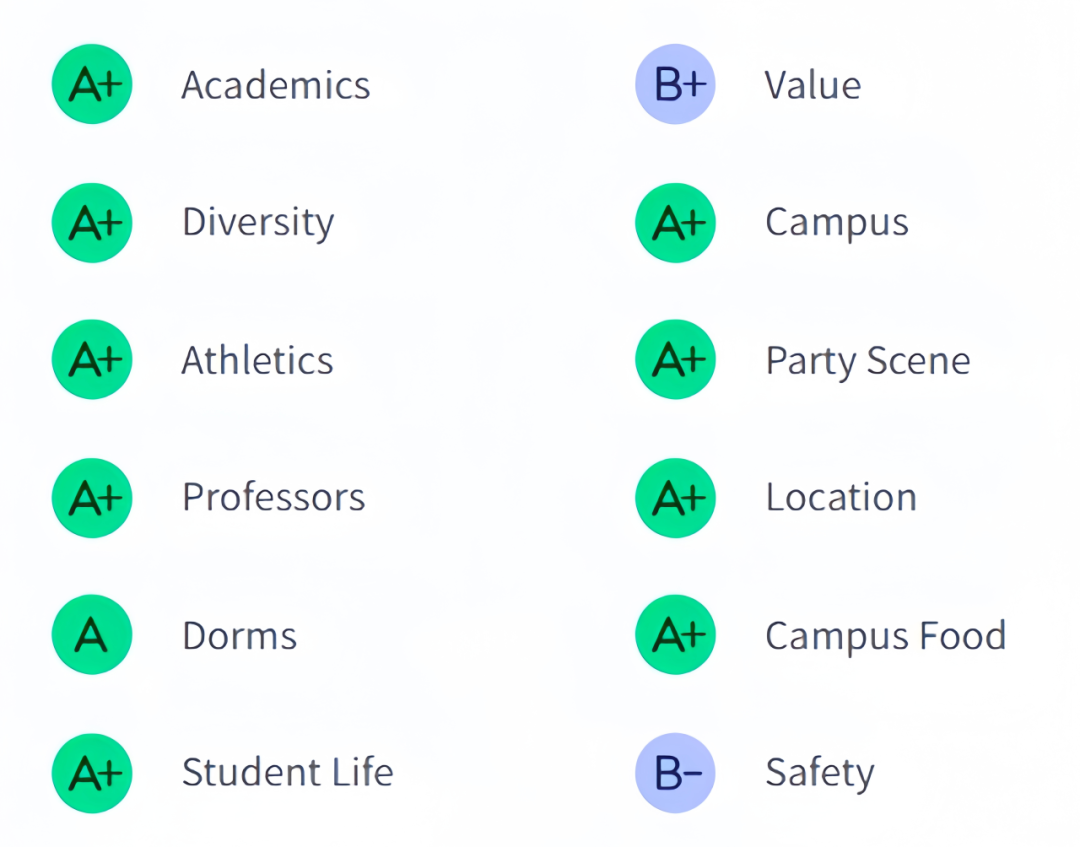Click the Dorms category text
Screen dimensions: 1080x847
pyautogui.click(x=239, y=636)
